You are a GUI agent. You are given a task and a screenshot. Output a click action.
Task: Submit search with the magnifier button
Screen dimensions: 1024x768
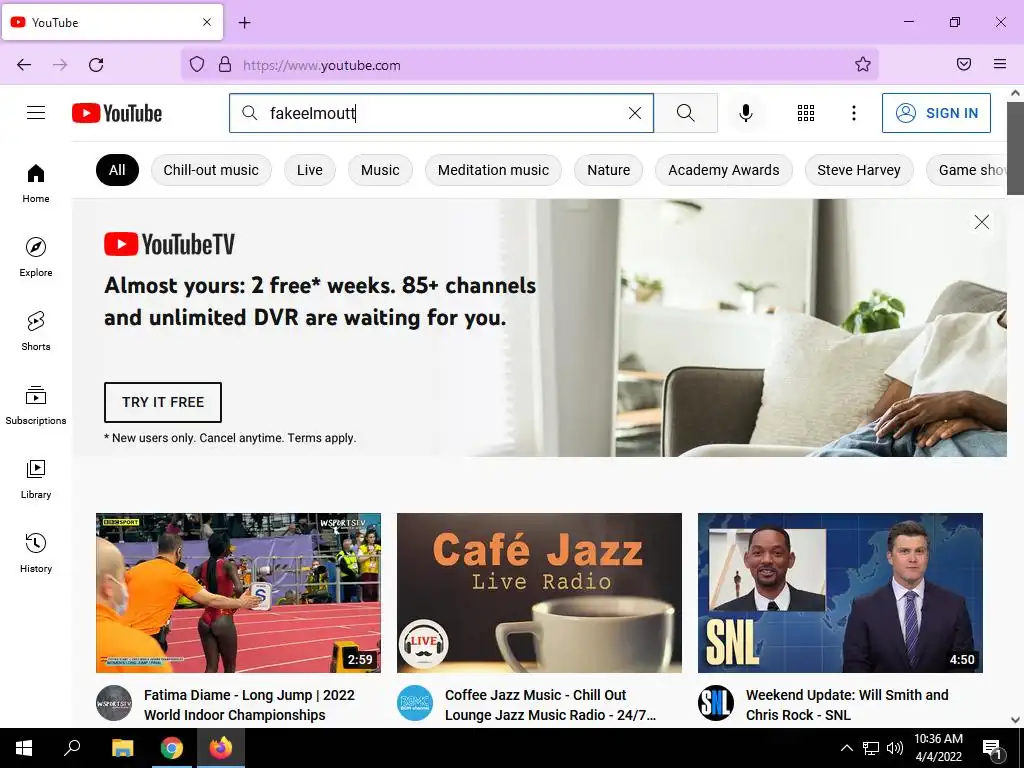[x=686, y=113]
